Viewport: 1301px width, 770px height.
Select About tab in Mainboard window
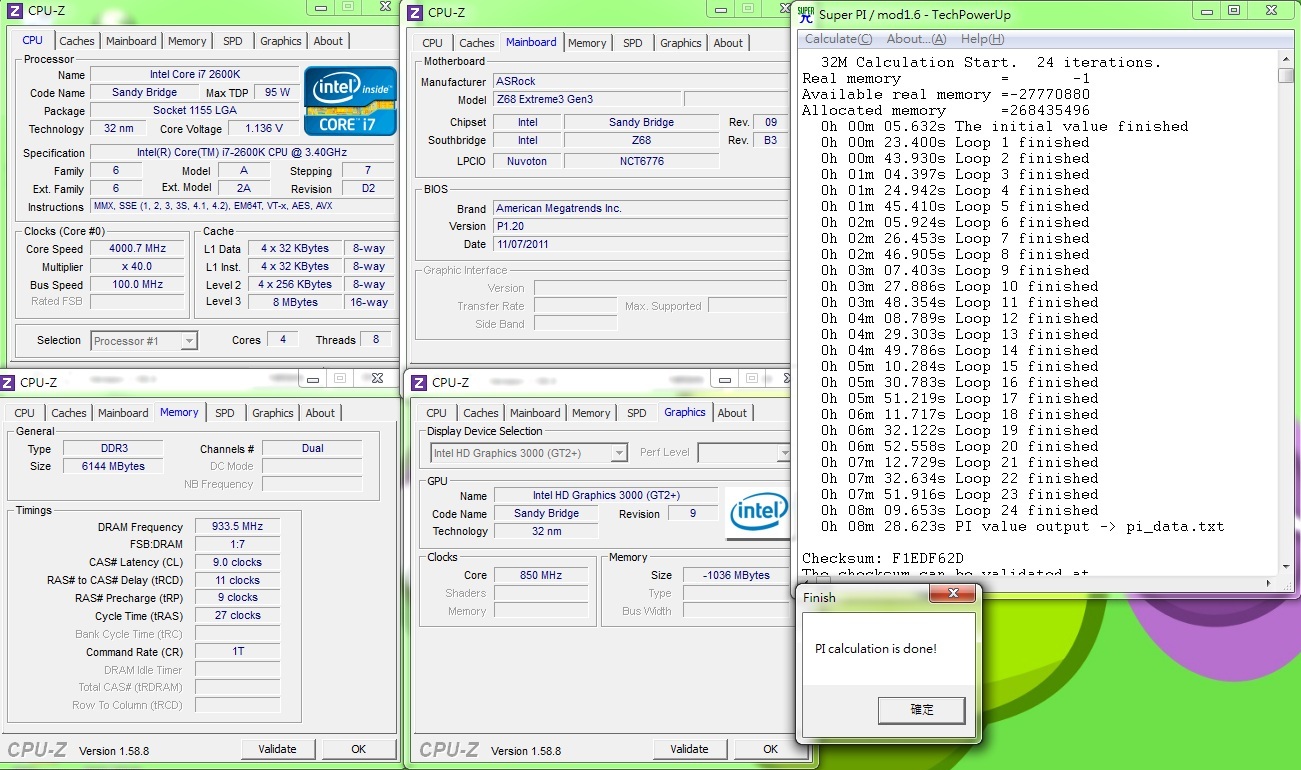(728, 43)
